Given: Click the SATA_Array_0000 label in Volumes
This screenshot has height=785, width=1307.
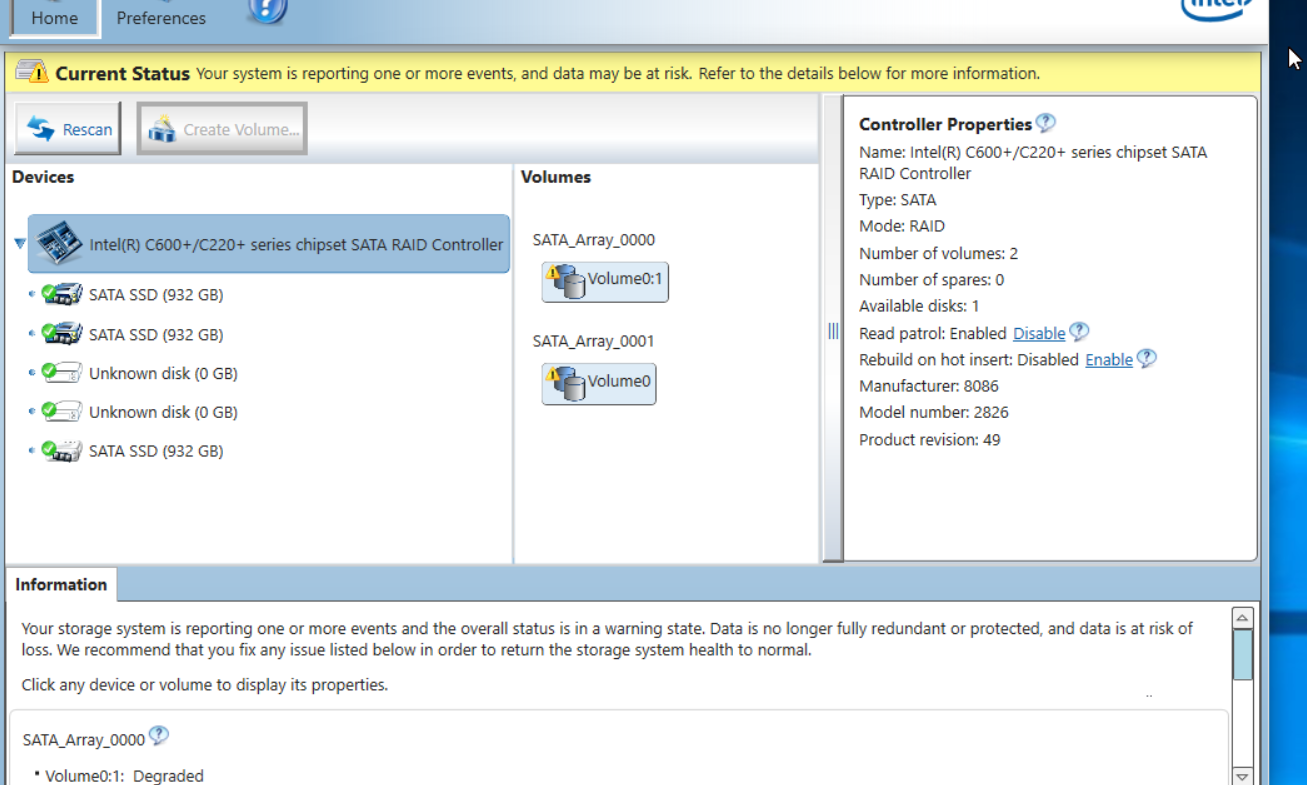Looking at the screenshot, I should point(594,240).
